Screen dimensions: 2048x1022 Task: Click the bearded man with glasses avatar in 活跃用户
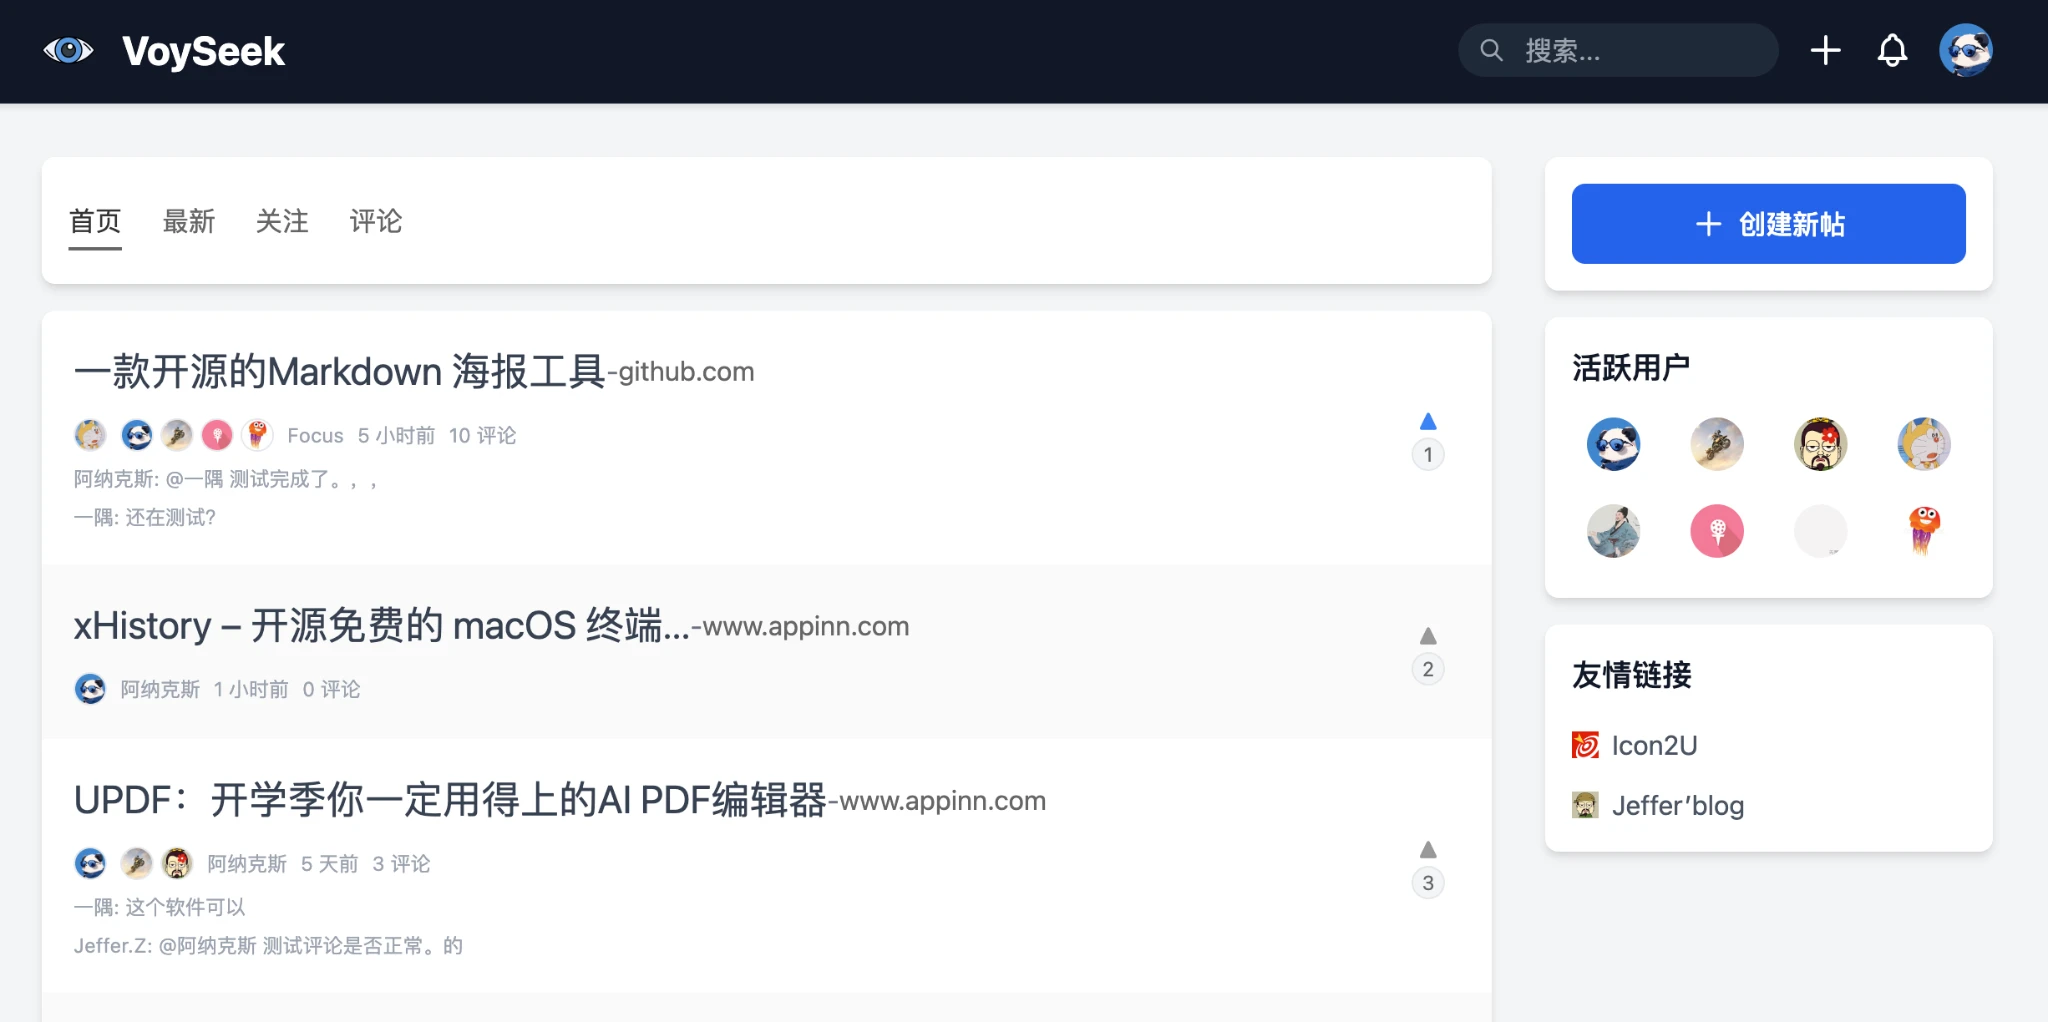(1820, 444)
